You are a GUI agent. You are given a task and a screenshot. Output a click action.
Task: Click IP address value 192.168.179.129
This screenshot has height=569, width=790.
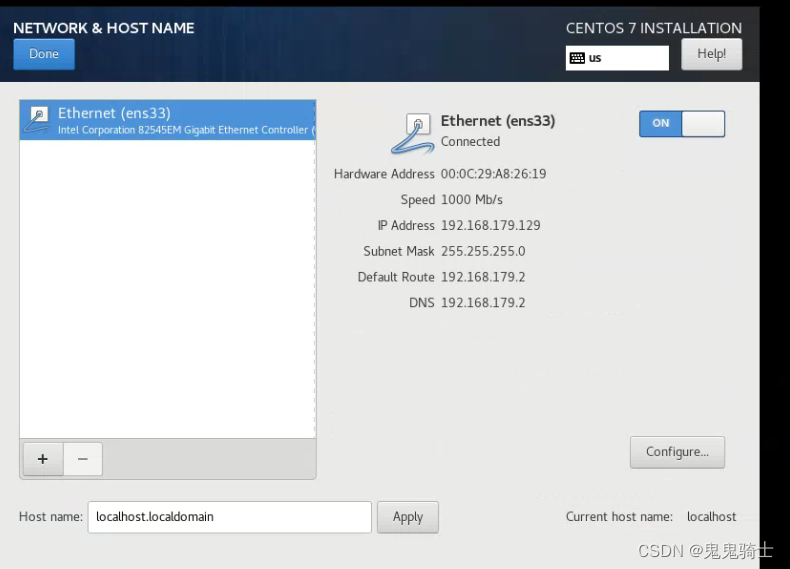coord(490,225)
